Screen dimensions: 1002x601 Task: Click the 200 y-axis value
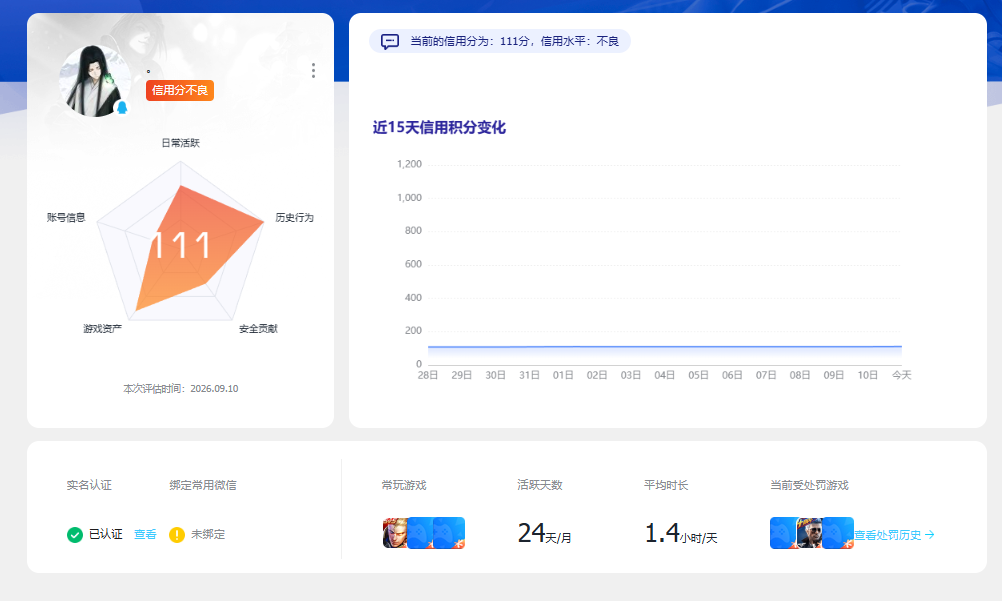point(413,331)
